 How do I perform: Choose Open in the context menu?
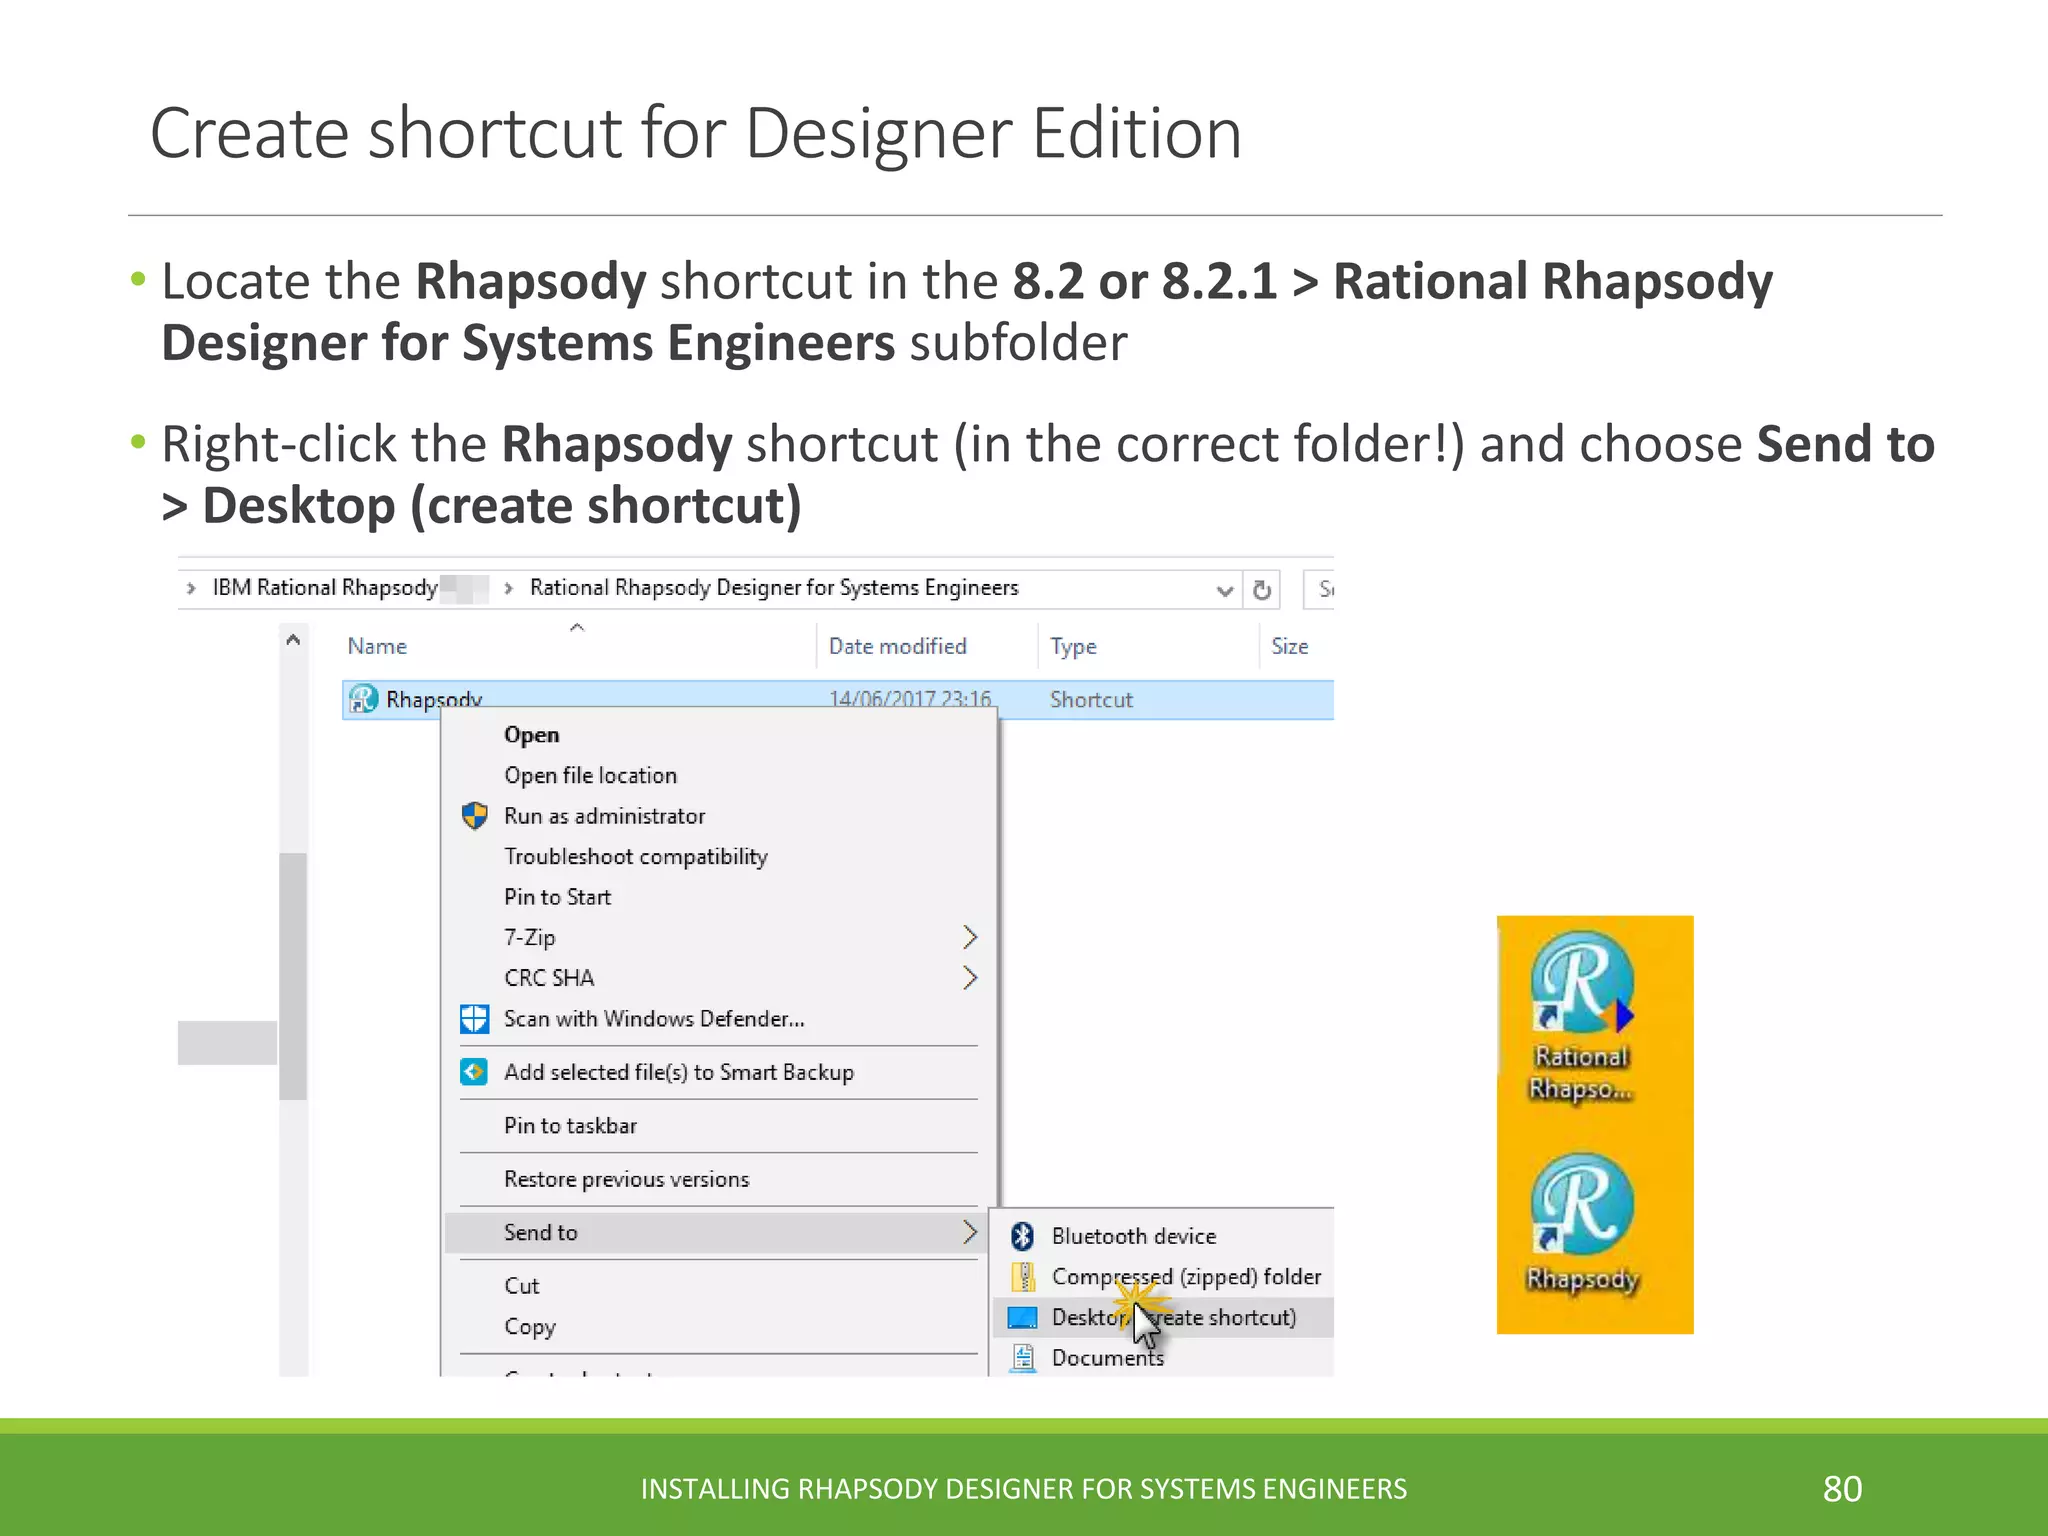531,735
